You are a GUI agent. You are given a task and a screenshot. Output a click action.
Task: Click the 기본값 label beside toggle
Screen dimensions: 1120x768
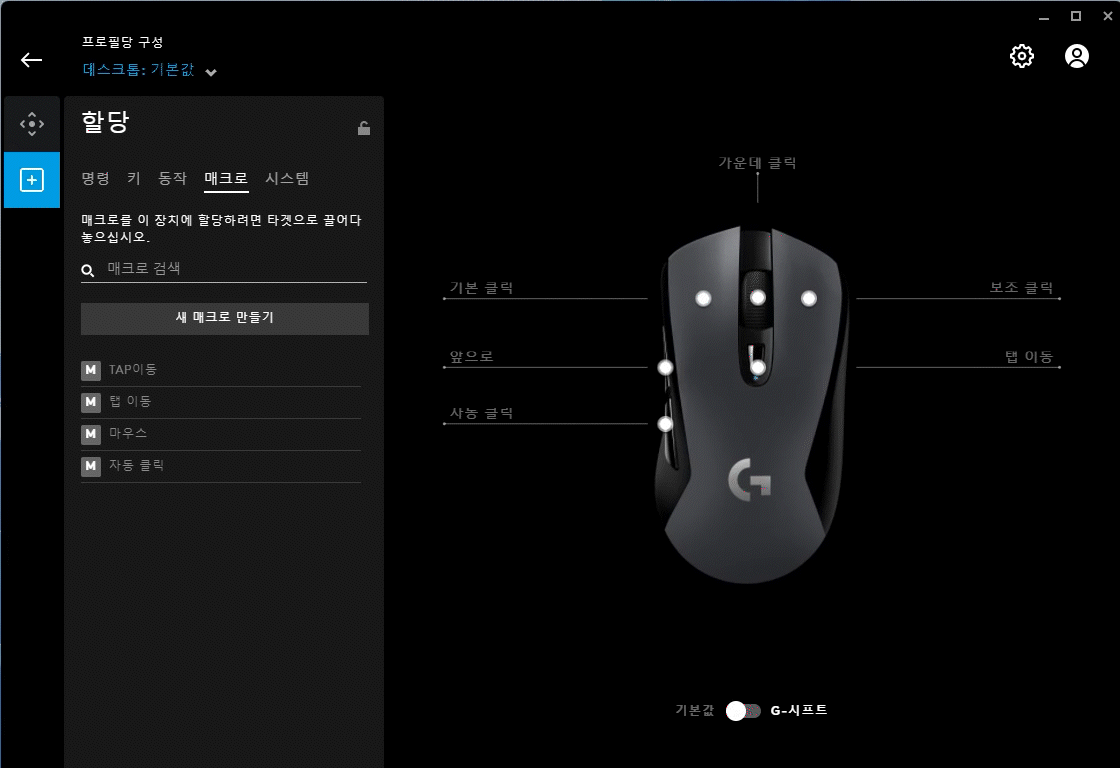(694, 710)
